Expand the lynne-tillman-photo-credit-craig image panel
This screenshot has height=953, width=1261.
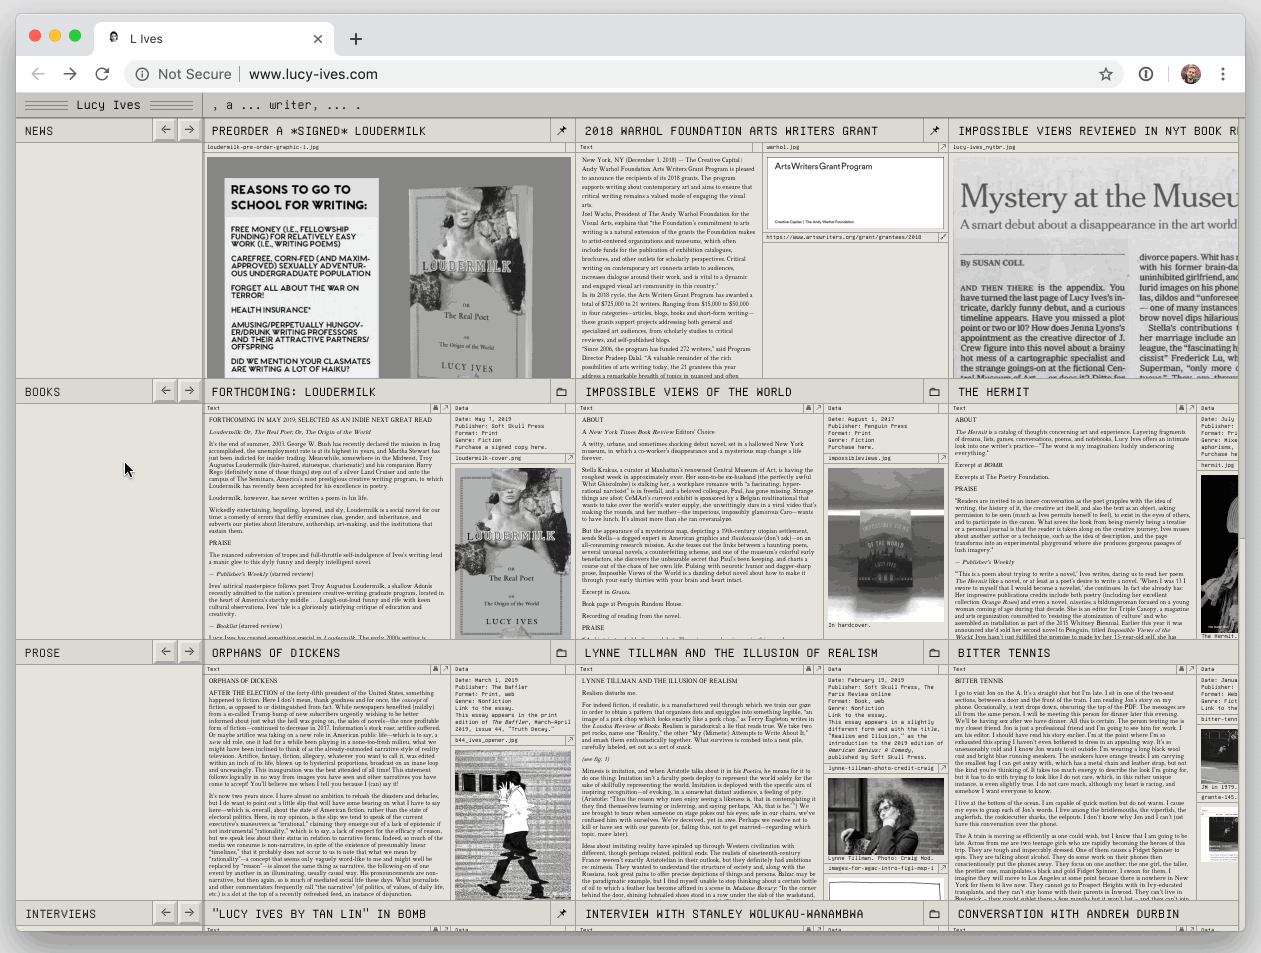click(941, 768)
